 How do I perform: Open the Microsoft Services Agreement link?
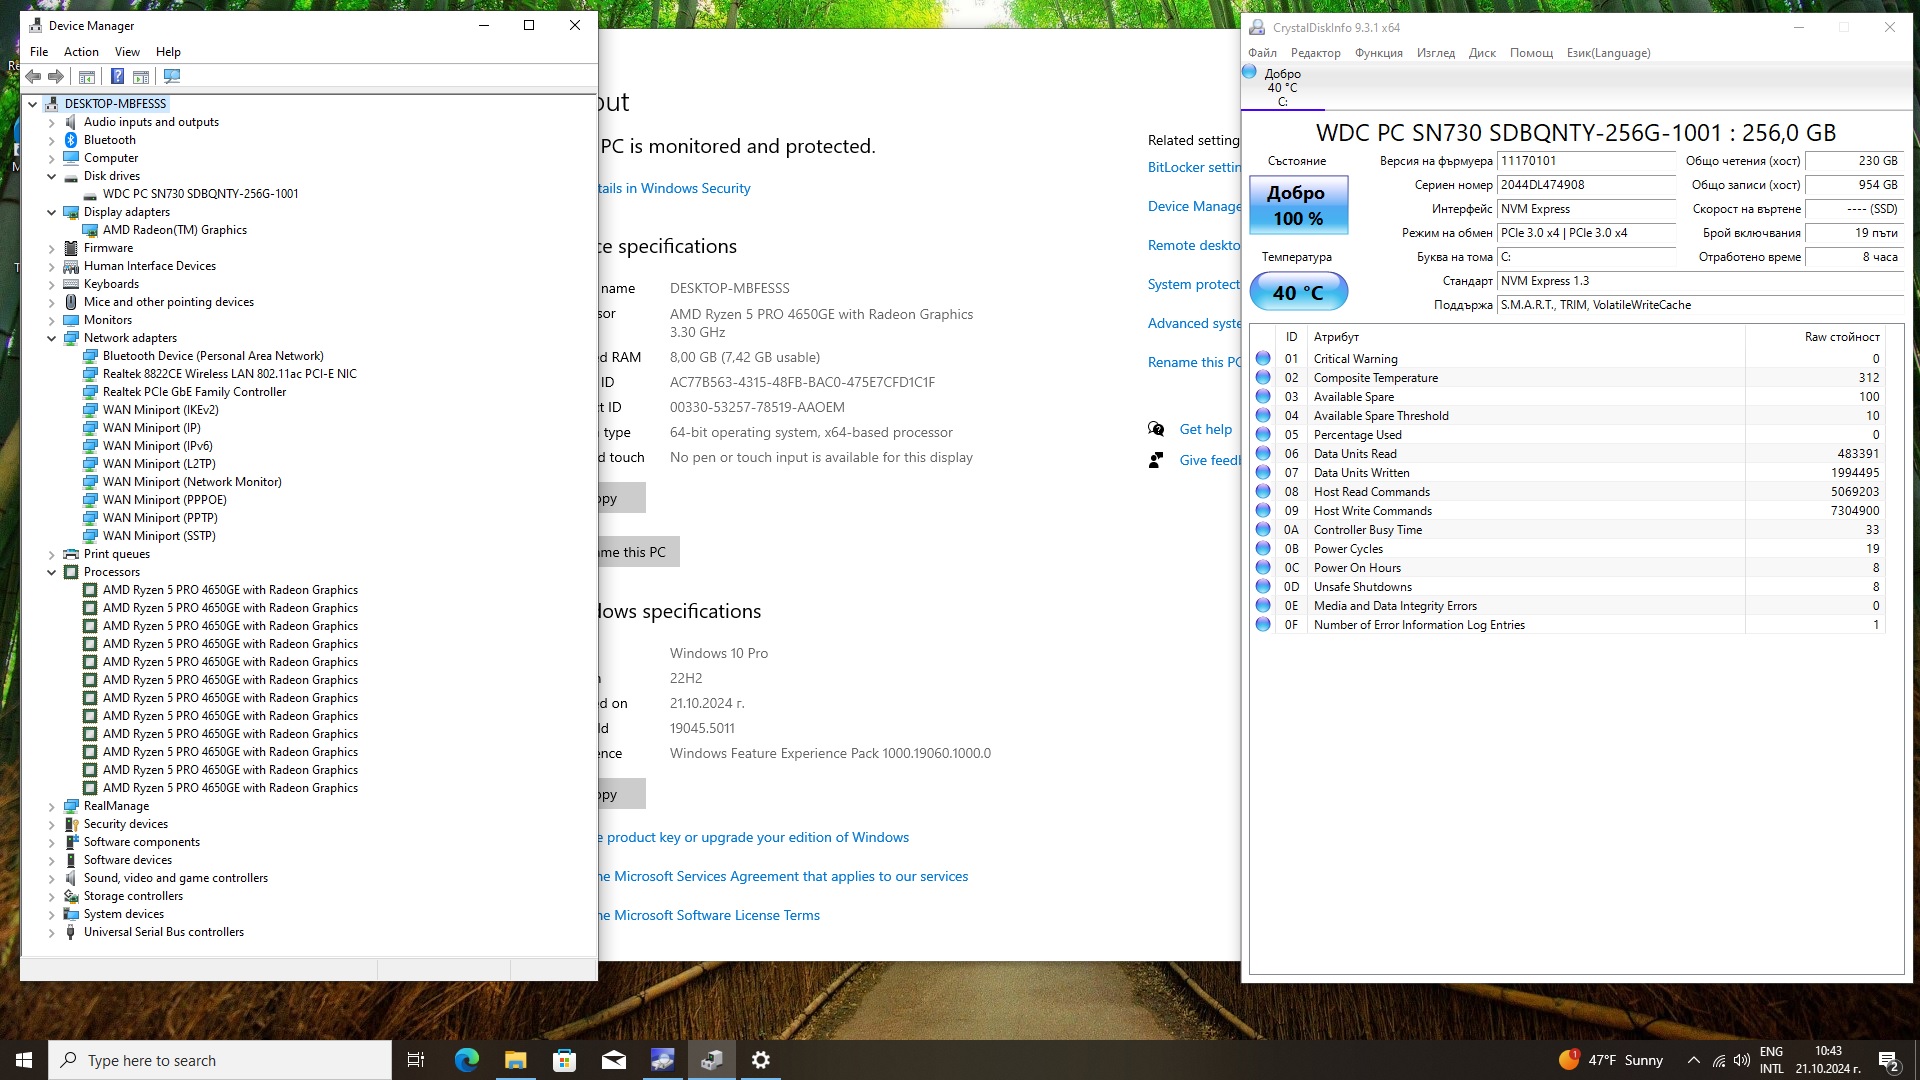click(783, 876)
